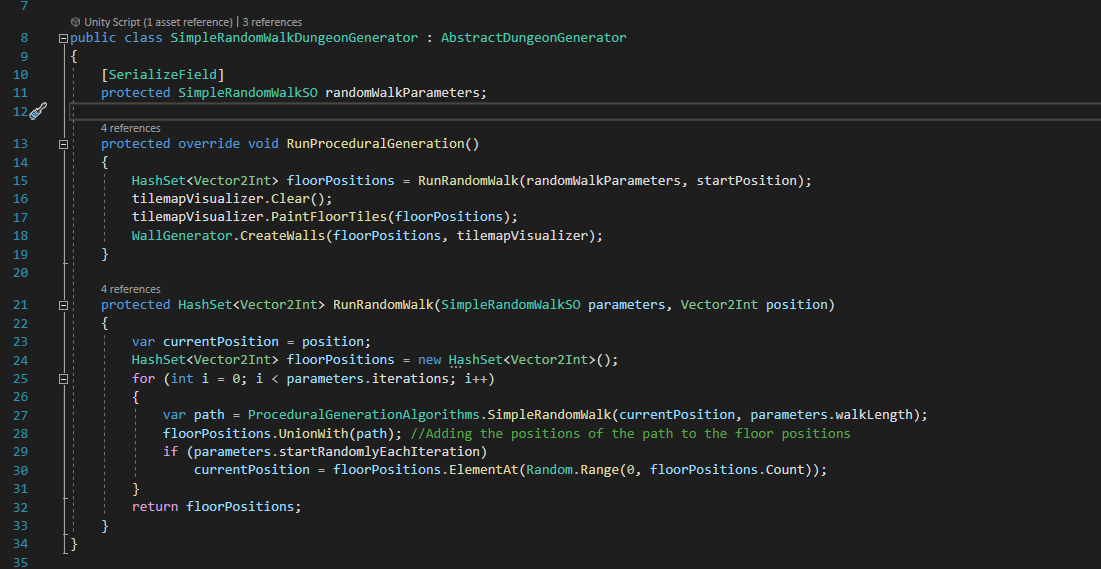The height and width of the screenshot is (569, 1101).
Task: Click the AbstractDungeonGenerator base class name
Action: tap(534, 38)
